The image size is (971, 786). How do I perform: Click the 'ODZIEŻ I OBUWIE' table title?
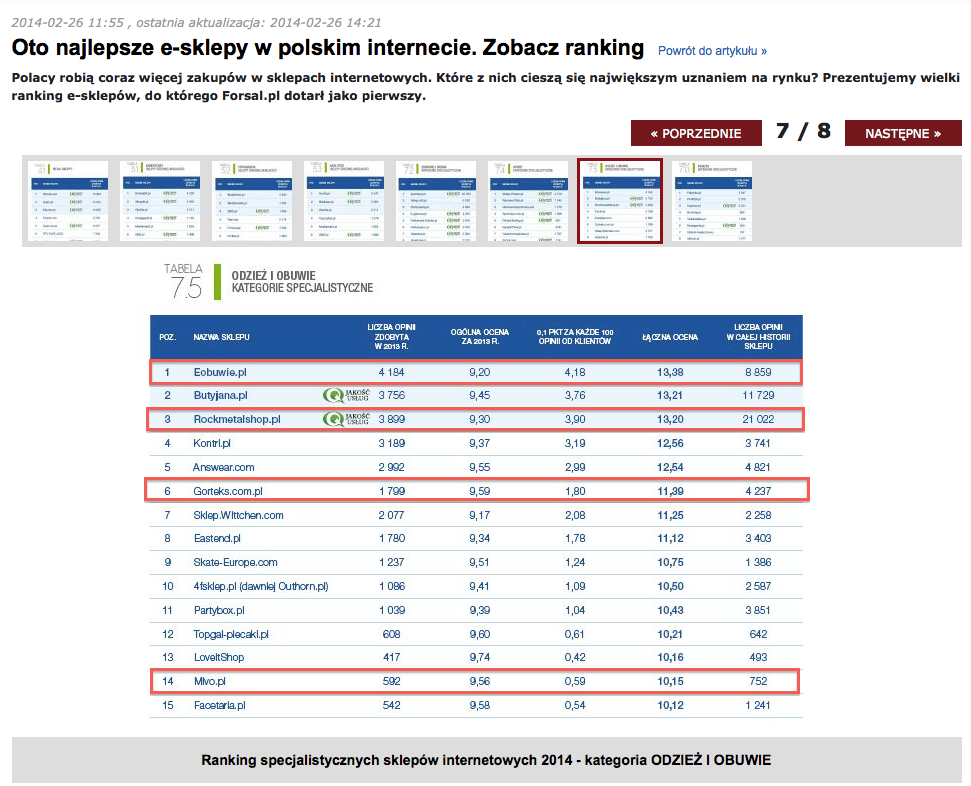coord(273,276)
